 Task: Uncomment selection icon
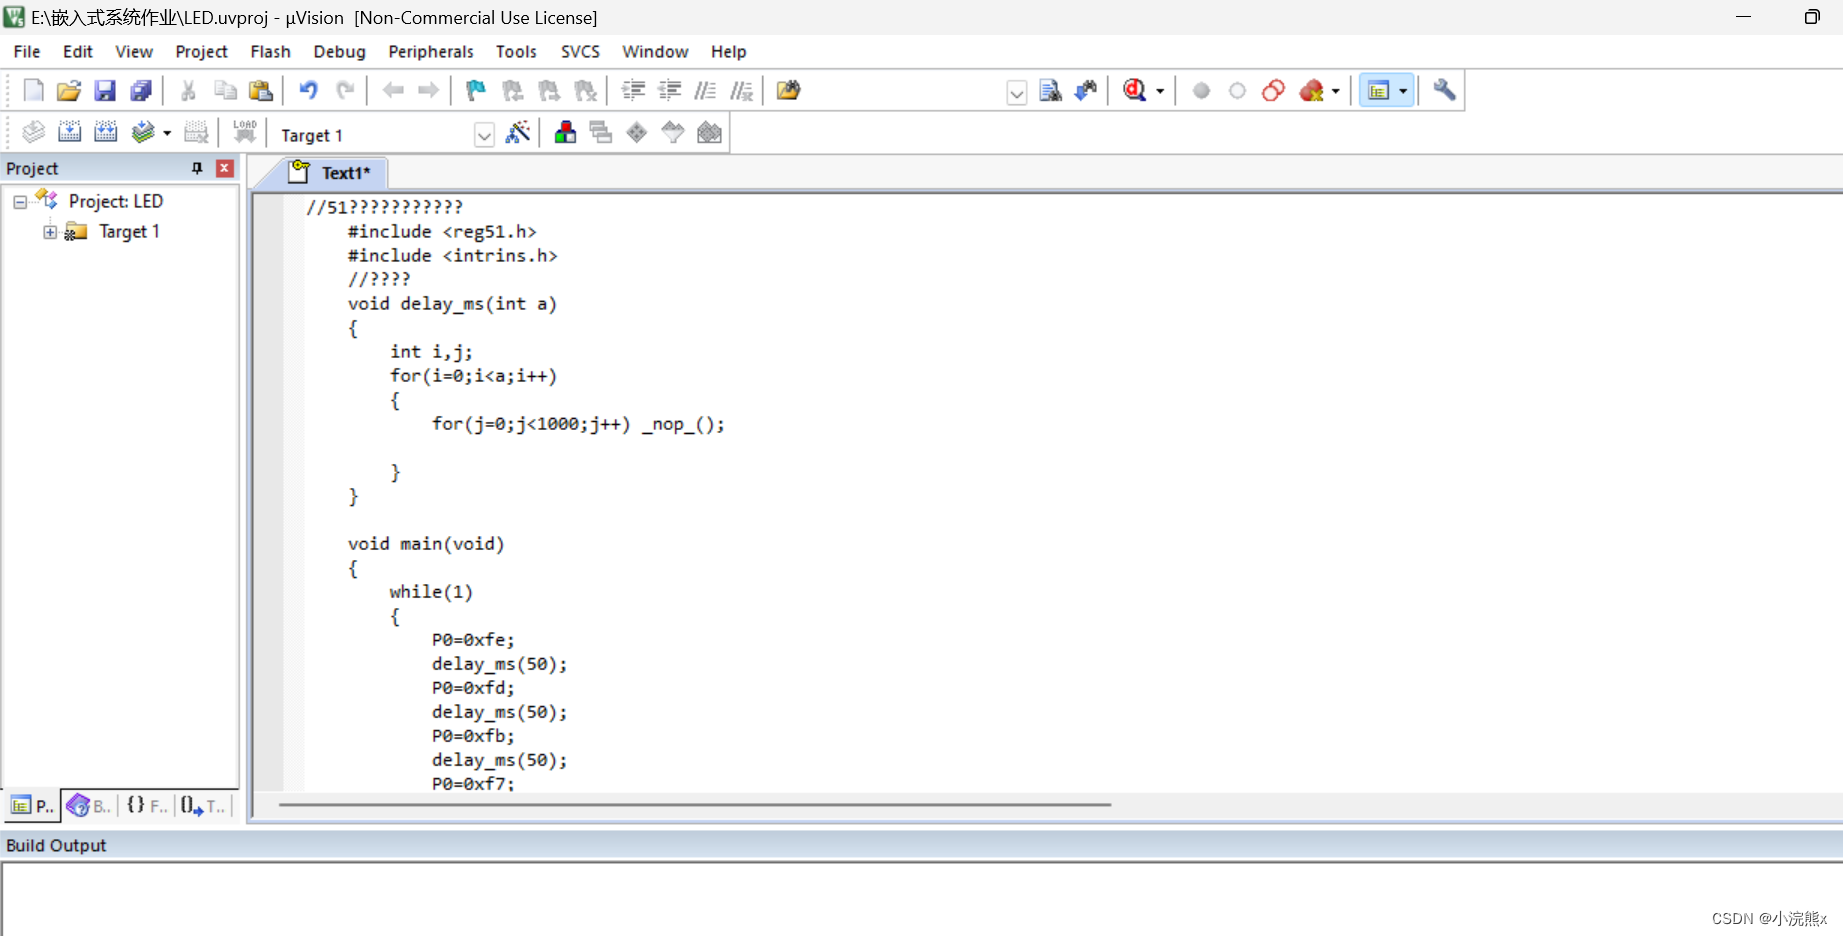[741, 91]
